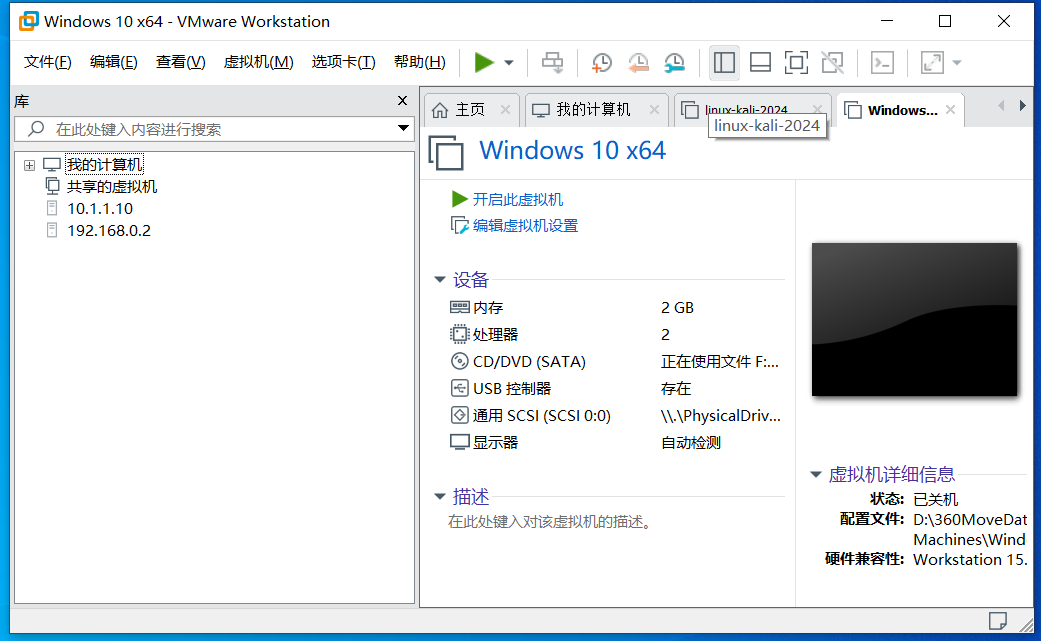1041x641 pixels.
Task: Click 编辑虚拟机设置 link
Action: click(x=525, y=226)
